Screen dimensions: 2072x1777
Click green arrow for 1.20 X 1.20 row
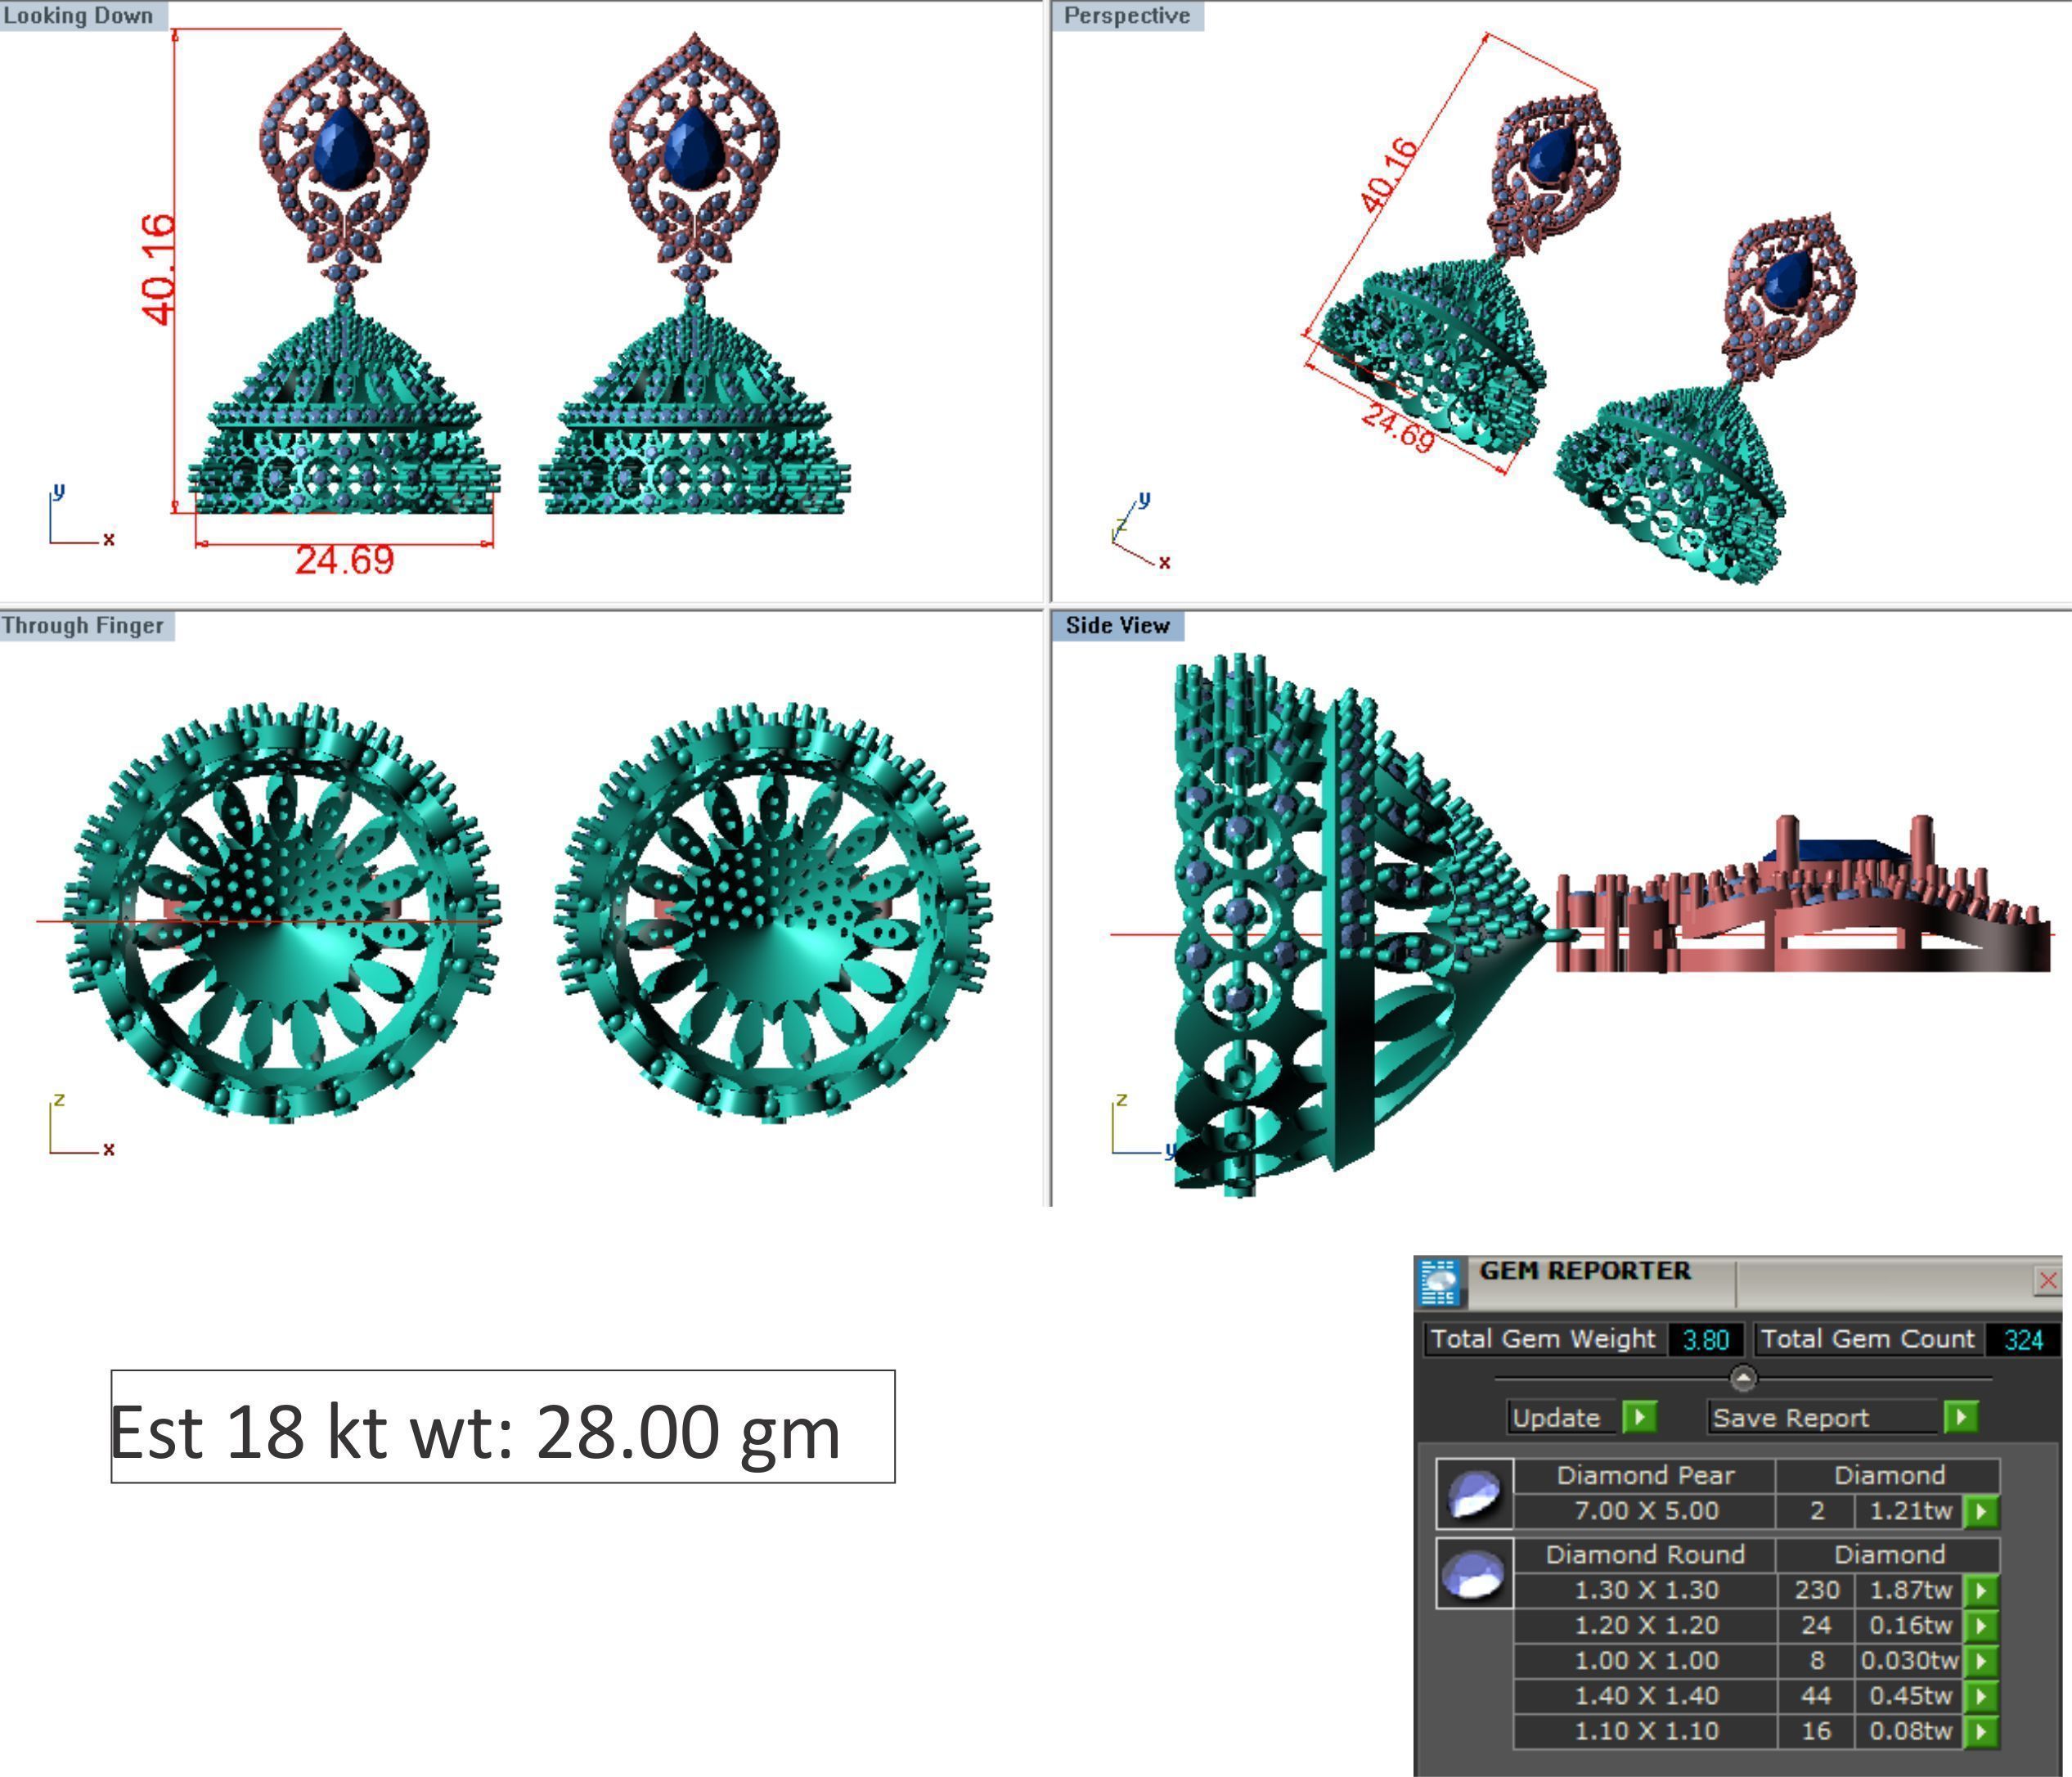(1981, 1625)
